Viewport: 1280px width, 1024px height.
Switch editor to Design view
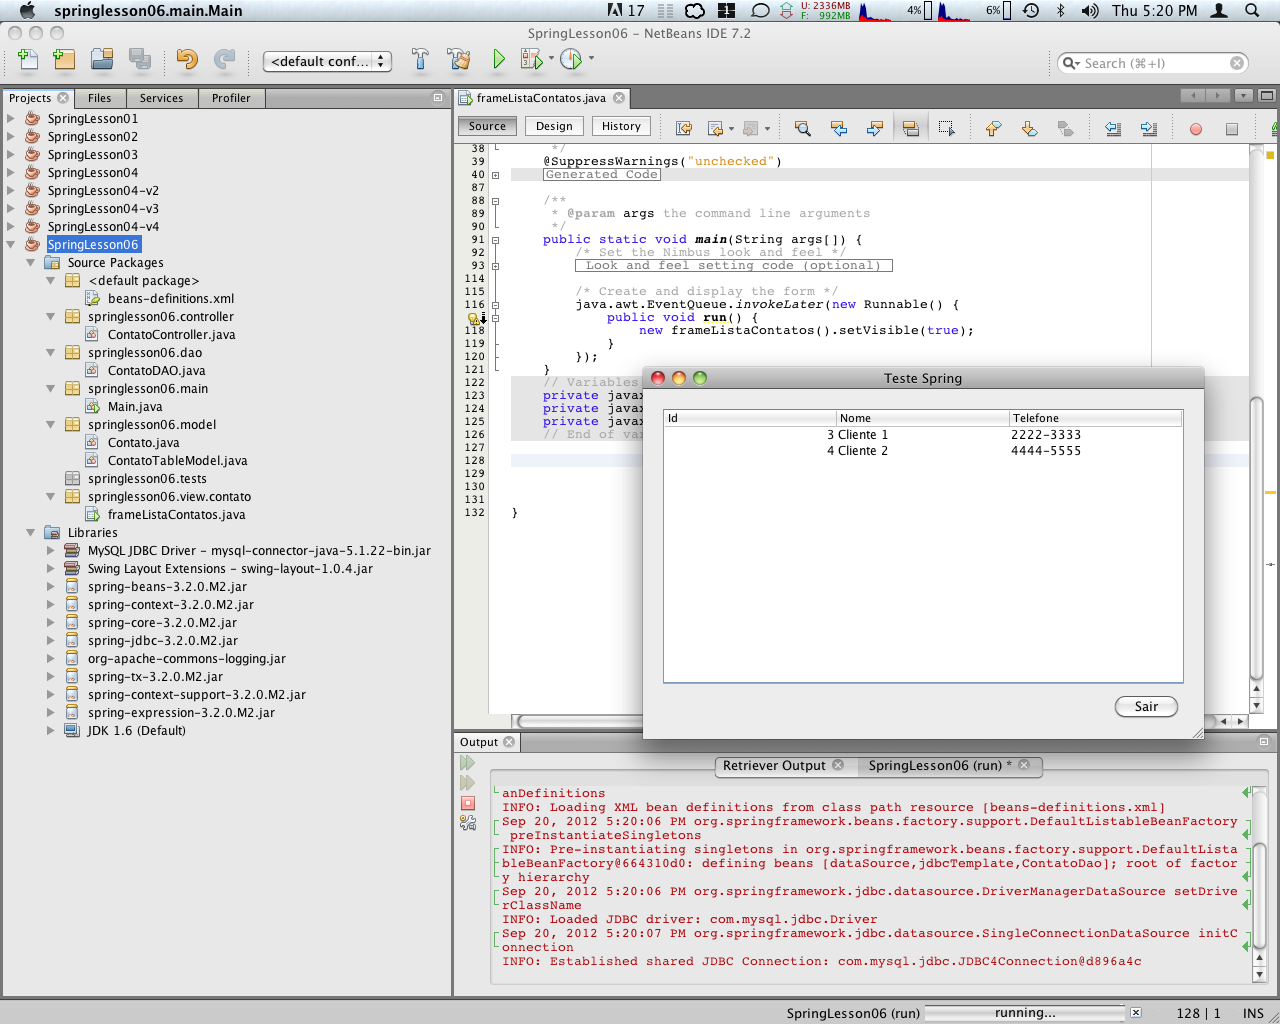pos(554,126)
